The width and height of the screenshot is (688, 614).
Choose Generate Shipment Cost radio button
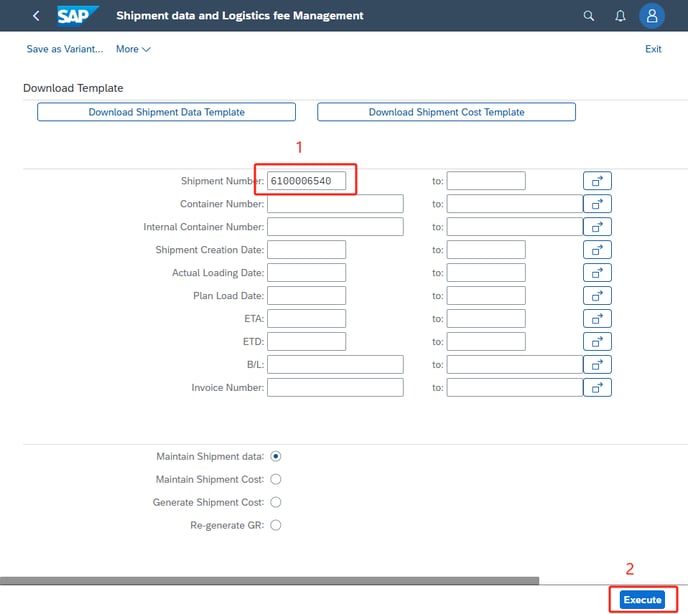(x=276, y=502)
